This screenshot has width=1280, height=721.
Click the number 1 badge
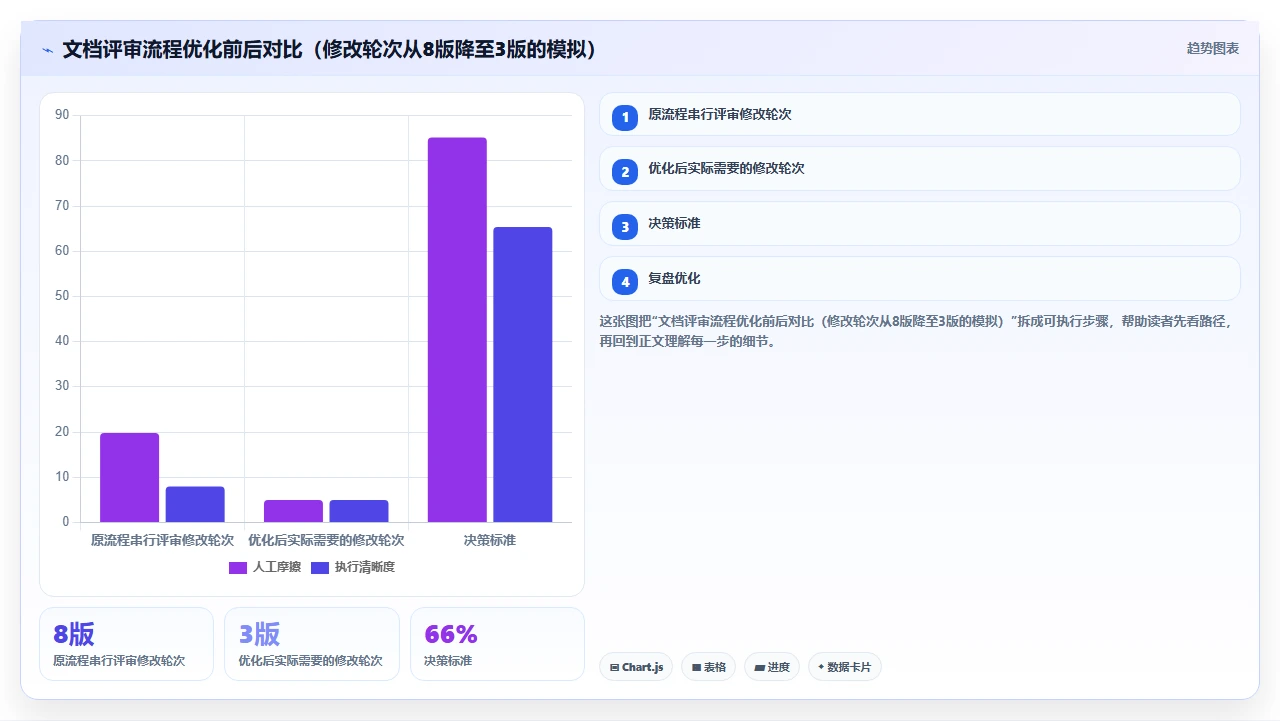pyautogui.click(x=625, y=117)
